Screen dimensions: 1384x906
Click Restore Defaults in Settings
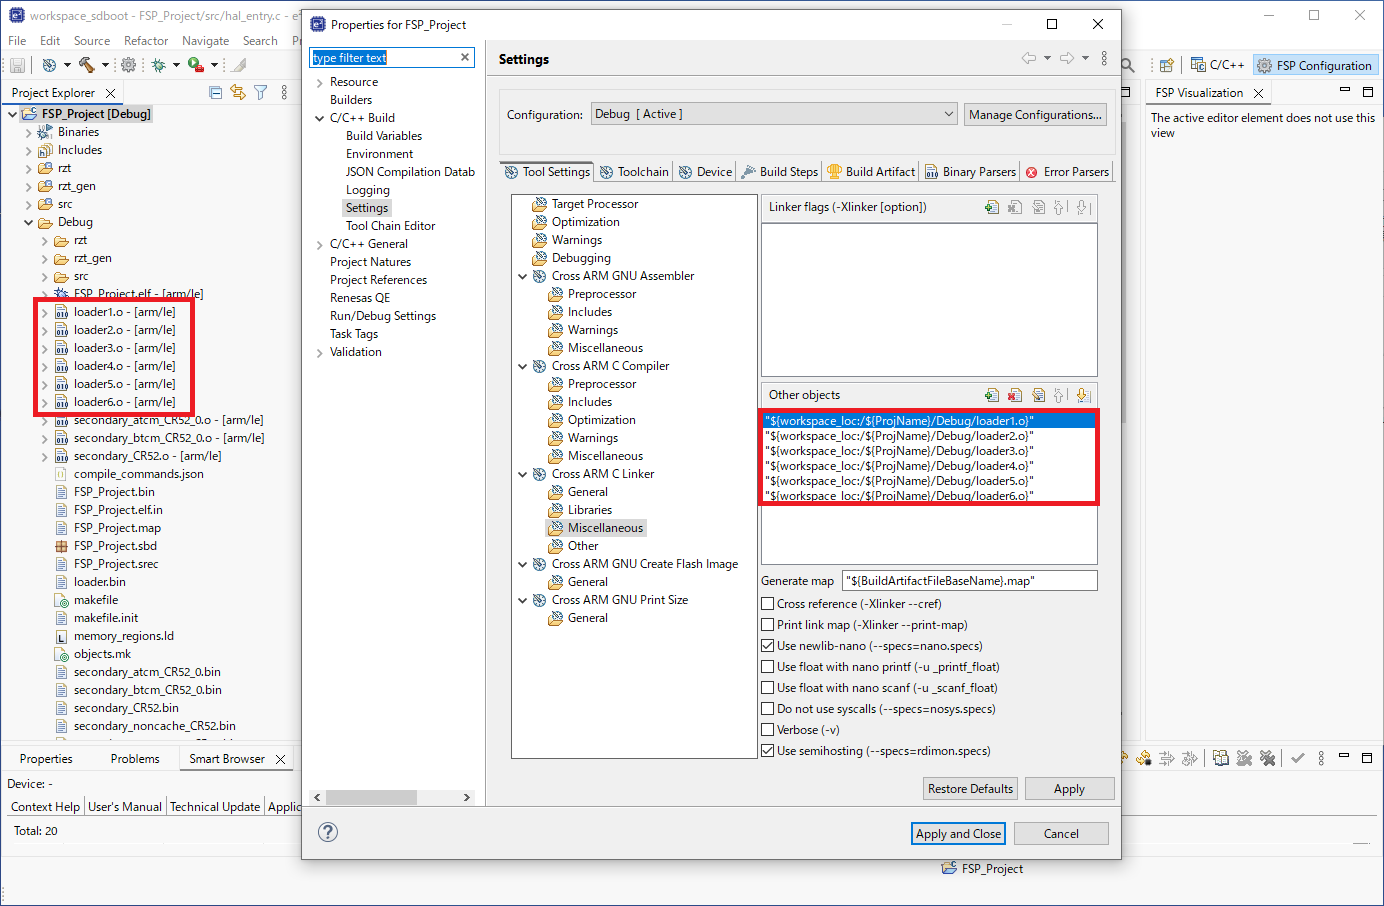point(970,788)
